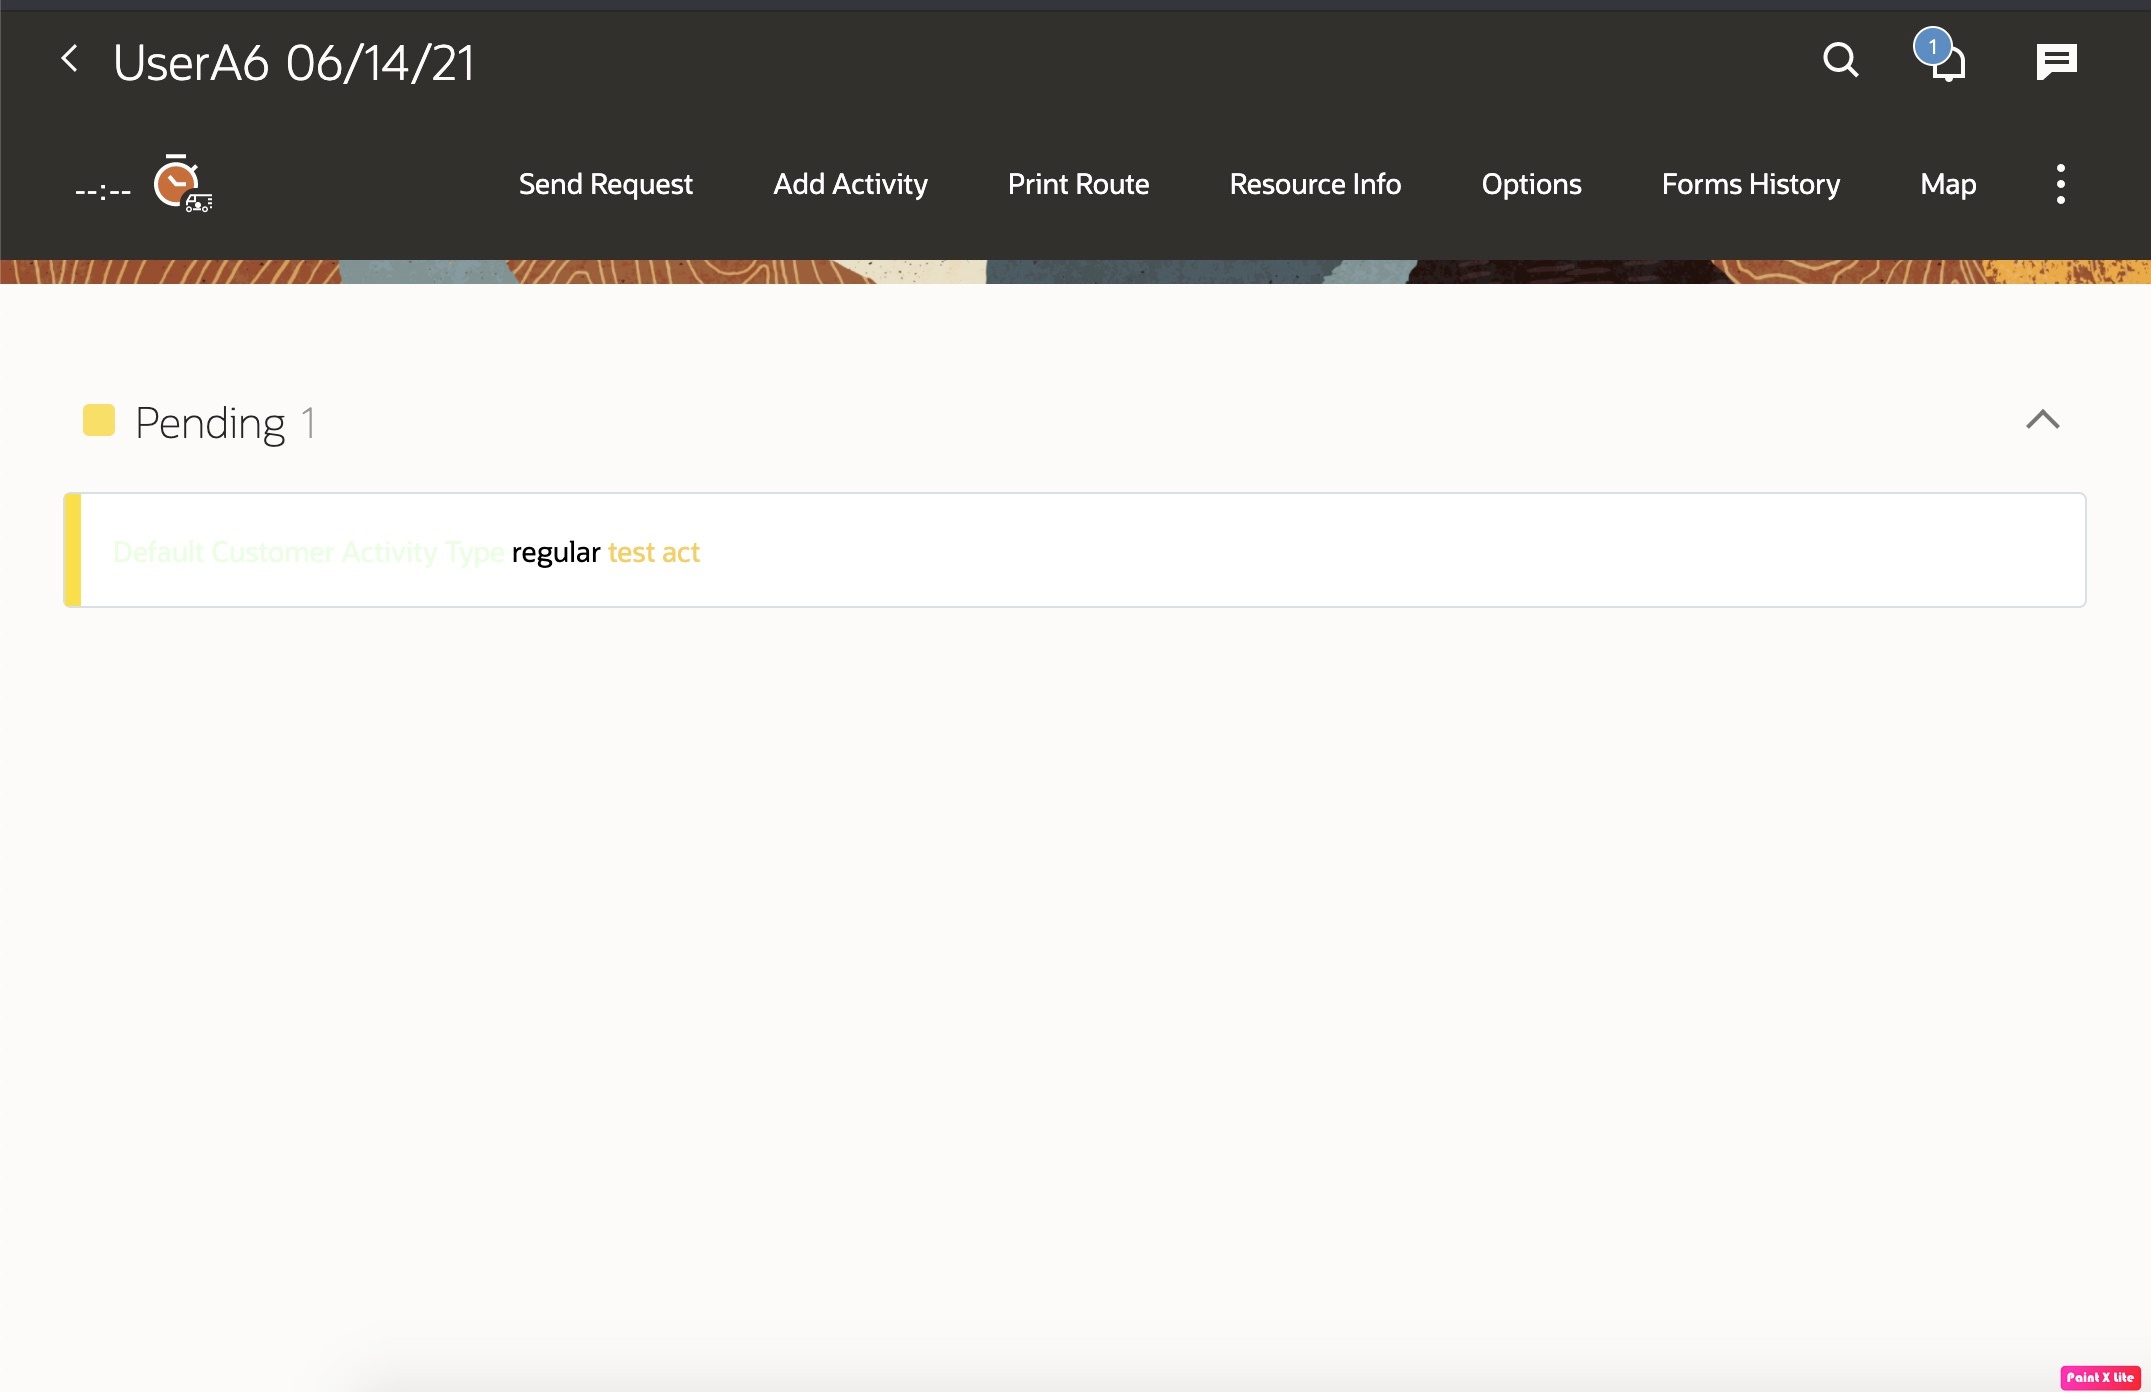Click the yellow pending status indicator
Viewport: 2151px width, 1399px height.
click(x=98, y=421)
